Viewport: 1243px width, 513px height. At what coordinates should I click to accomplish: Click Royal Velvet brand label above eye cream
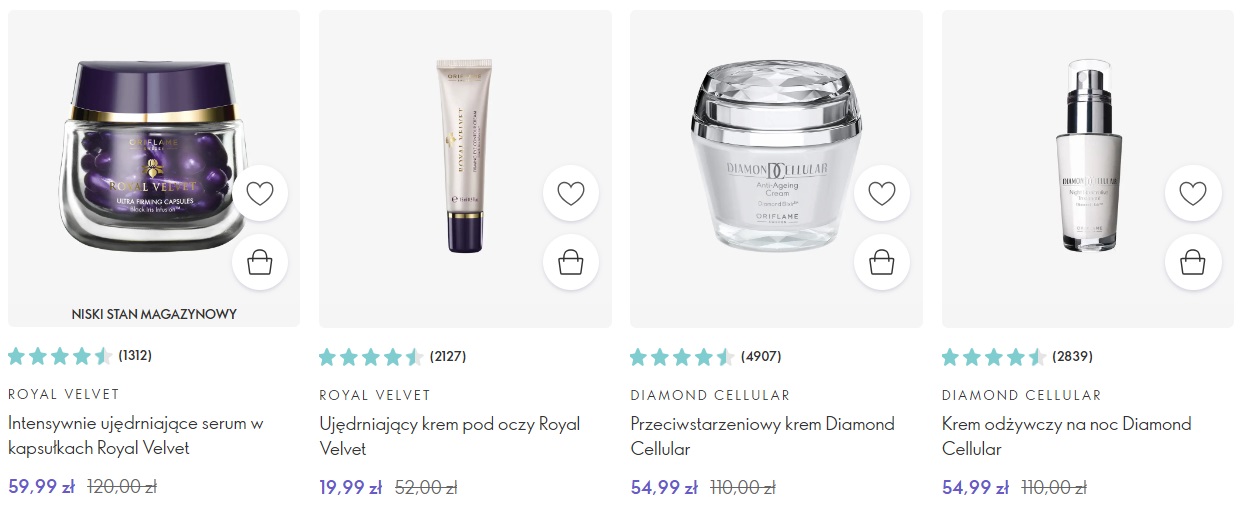(374, 395)
